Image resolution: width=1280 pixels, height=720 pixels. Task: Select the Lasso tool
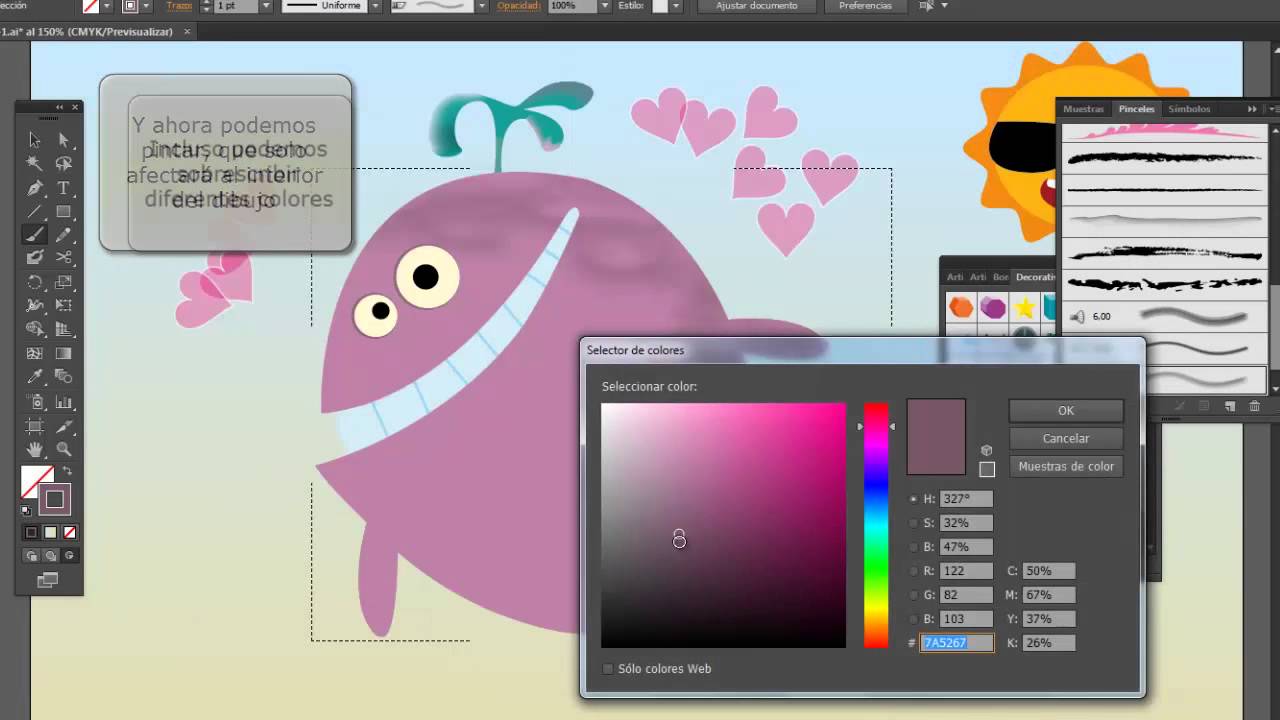tap(64, 163)
